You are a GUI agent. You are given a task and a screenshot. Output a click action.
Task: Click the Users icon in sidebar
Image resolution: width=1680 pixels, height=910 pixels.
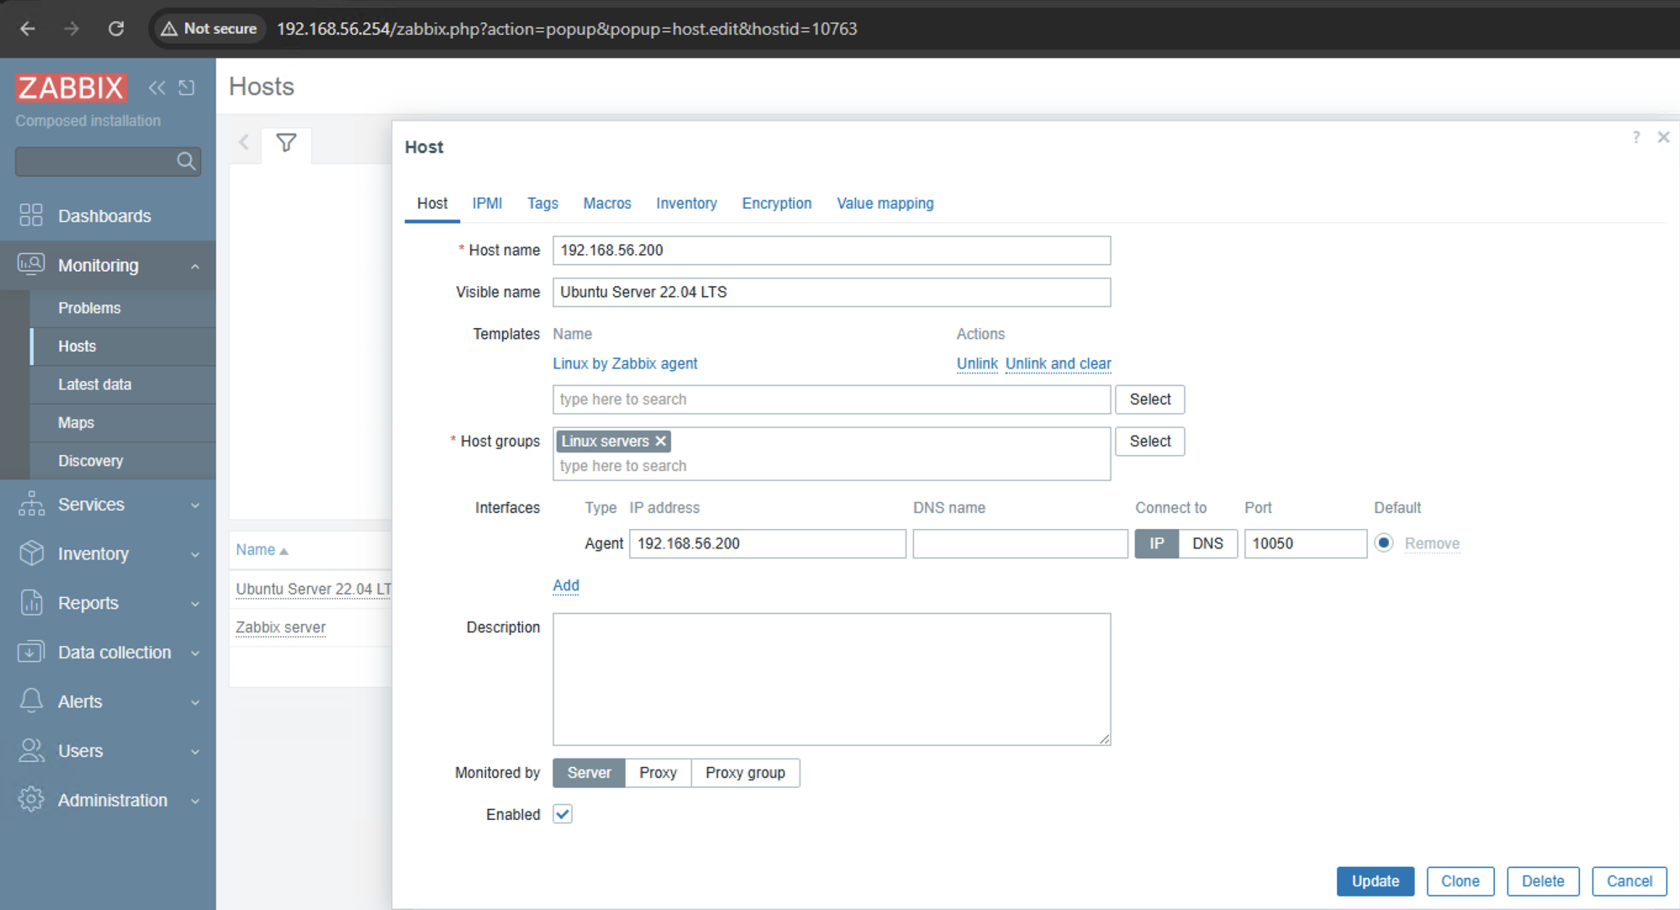[x=31, y=750]
